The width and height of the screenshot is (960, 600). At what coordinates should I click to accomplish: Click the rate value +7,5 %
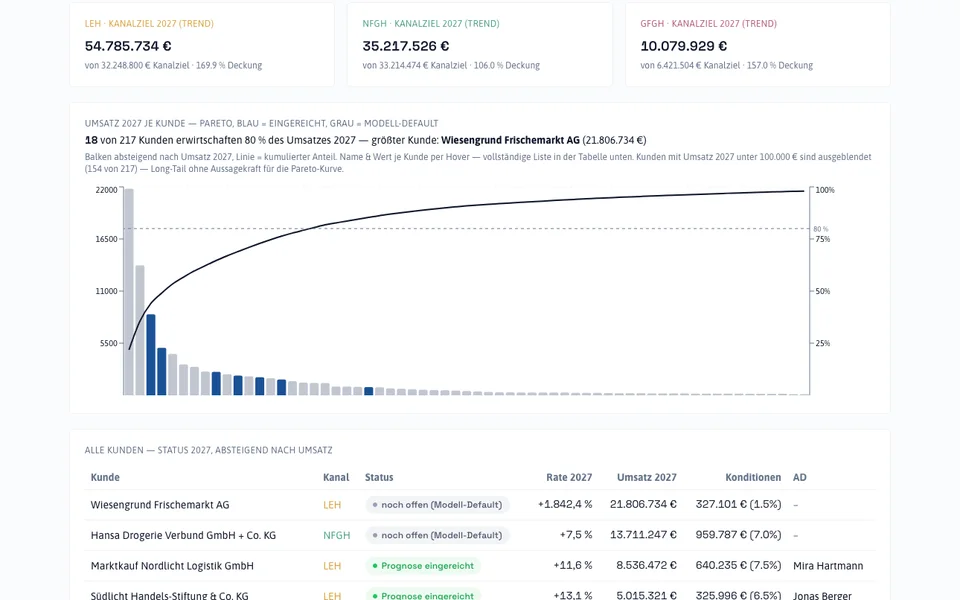(576, 535)
